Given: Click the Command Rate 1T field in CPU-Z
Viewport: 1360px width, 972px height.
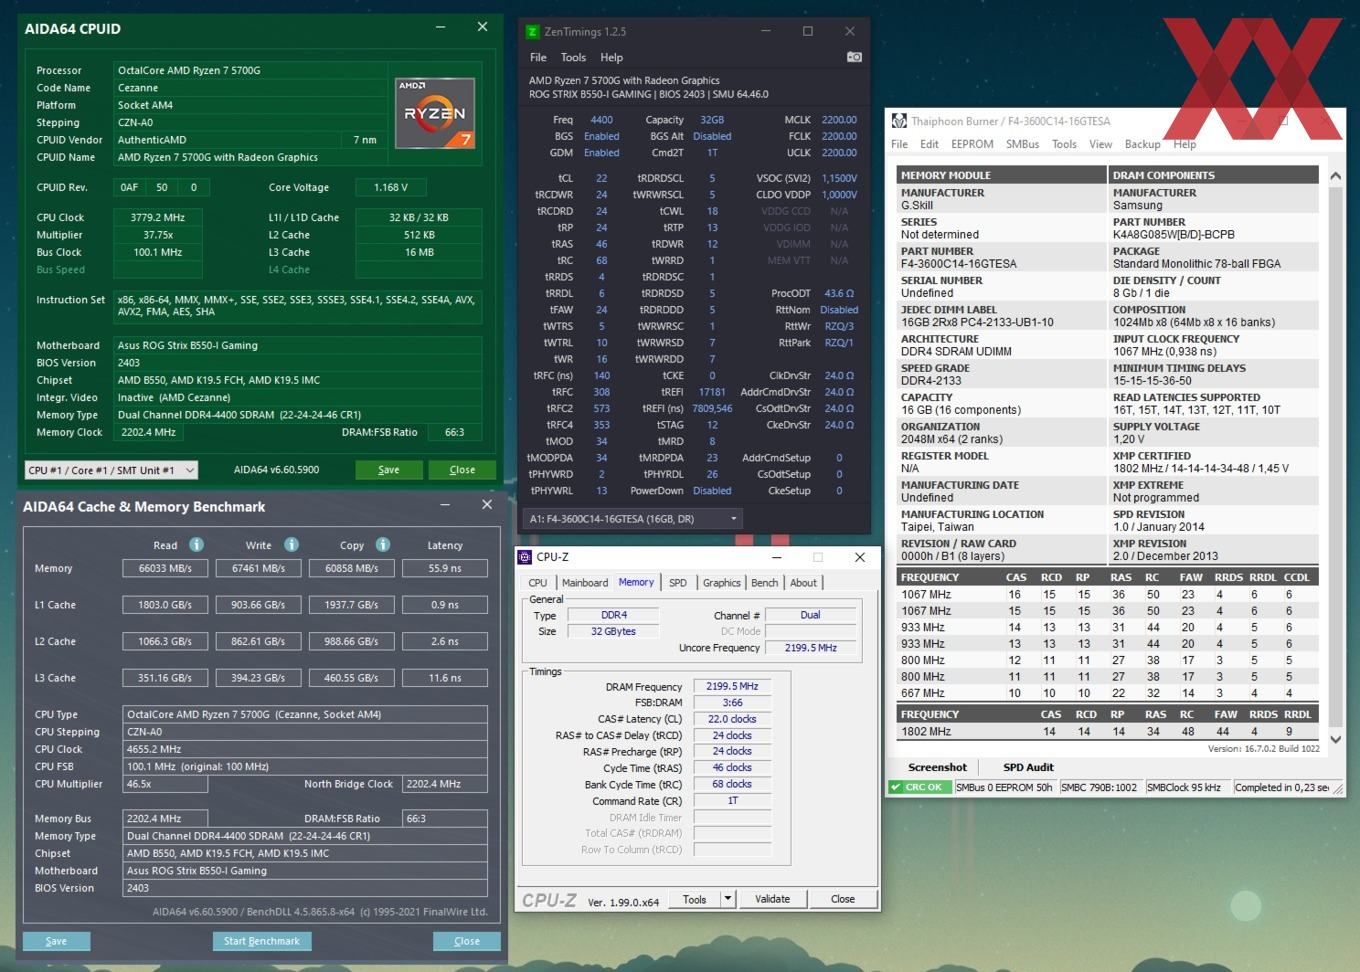Looking at the screenshot, I should click(x=732, y=801).
